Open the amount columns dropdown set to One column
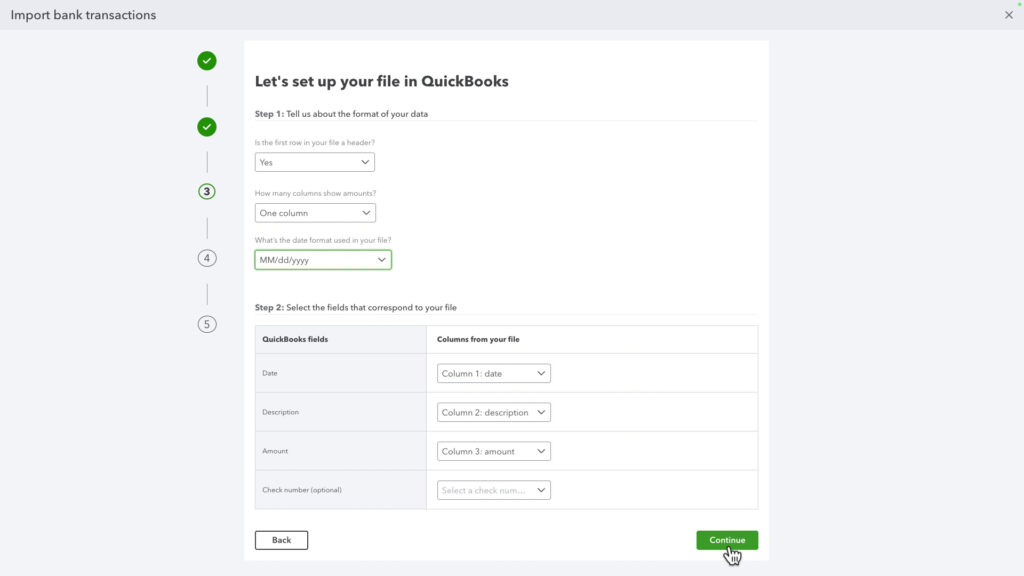Image resolution: width=1024 pixels, height=576 pixels. [314, 212]
